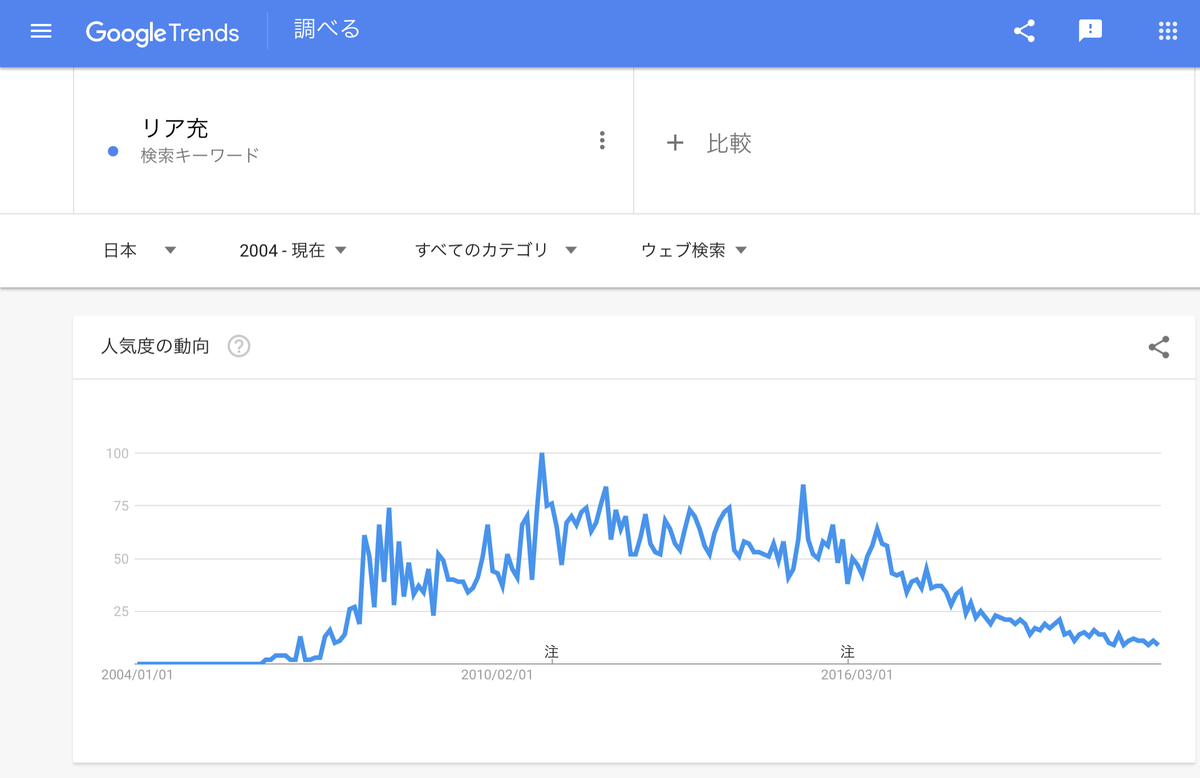Viewport: 1200px width, 778px height.
Task: Open the すべてのカテゴリ category dropdown
Action: click(x=495, y=250)
